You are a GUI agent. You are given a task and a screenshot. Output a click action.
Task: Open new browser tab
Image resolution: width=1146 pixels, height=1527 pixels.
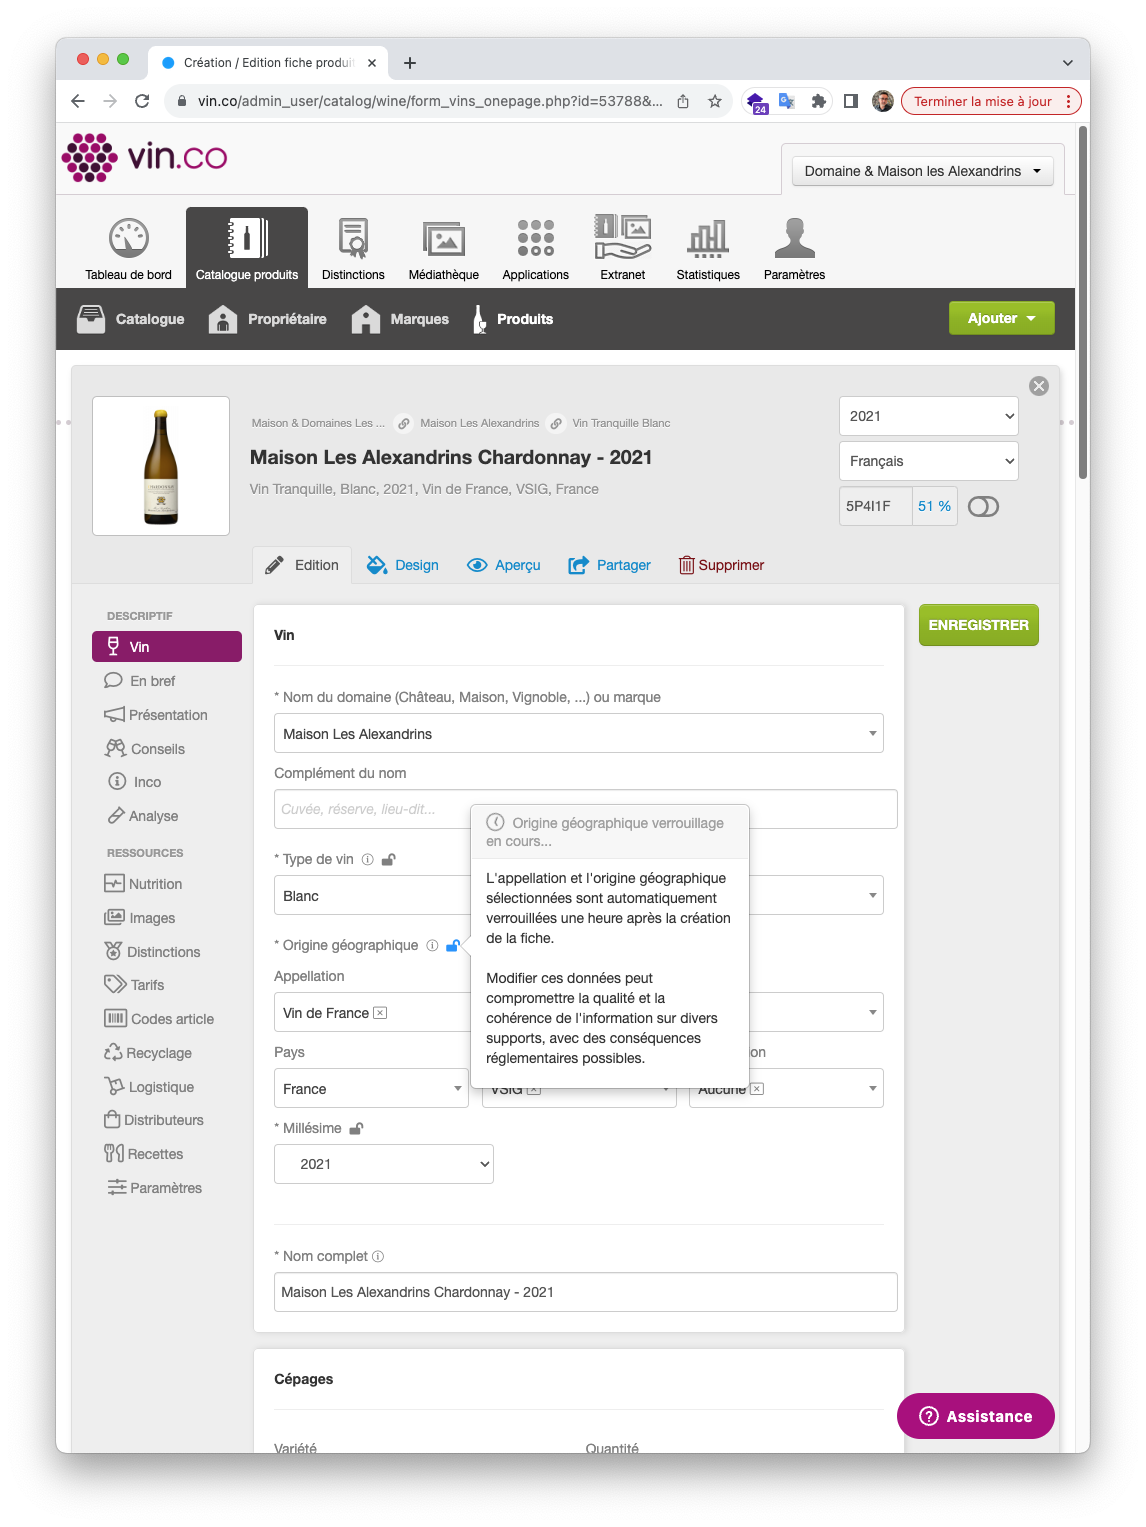410,63
